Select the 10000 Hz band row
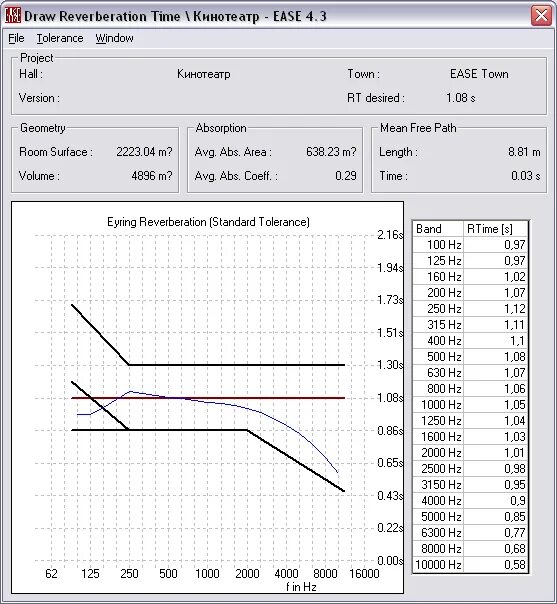Screen dimensions: 557x604 click(470, 564)
